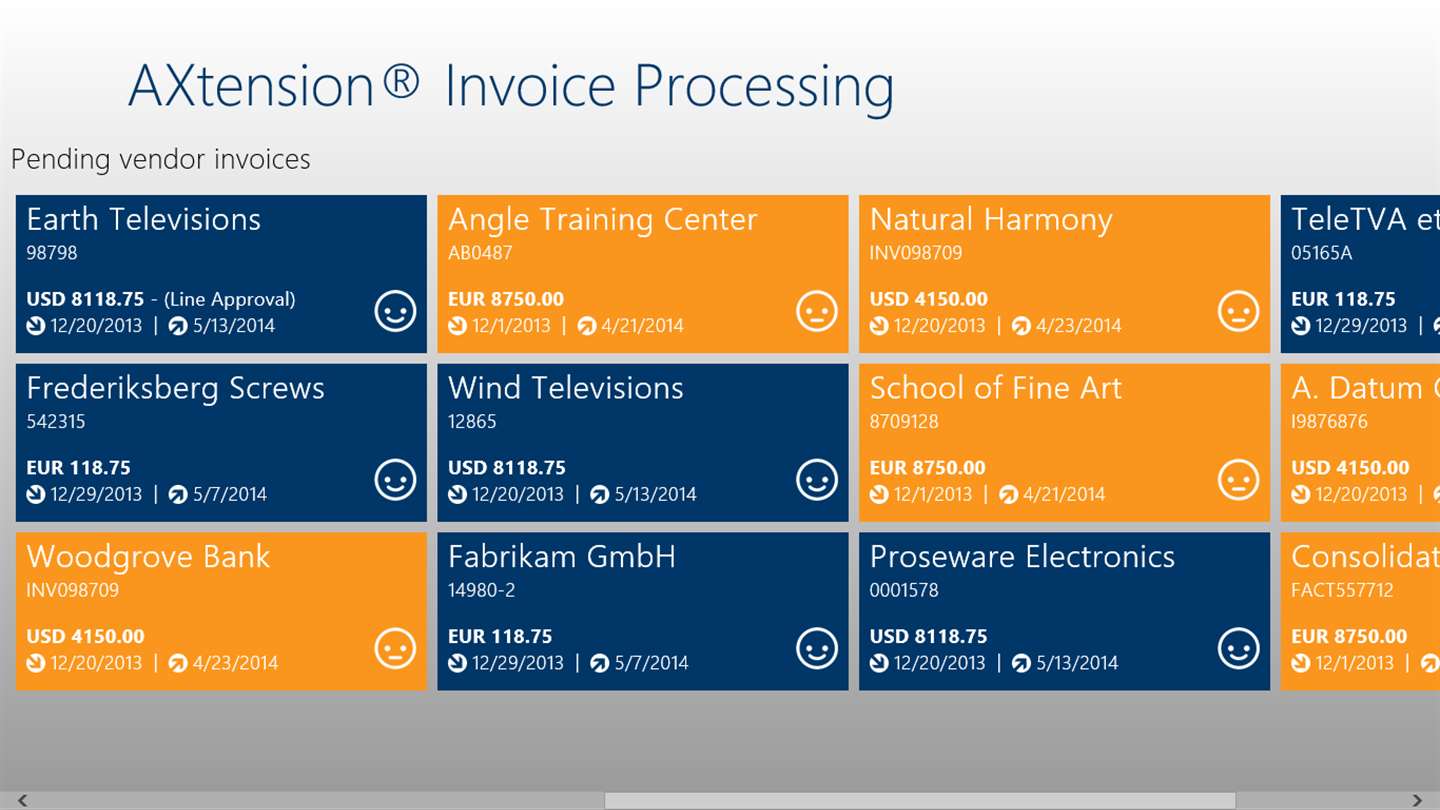Click '(Line Approval)' text on Earth Televisions
This screenshot has height=810, width=1440.
click(x=230, y=299)
